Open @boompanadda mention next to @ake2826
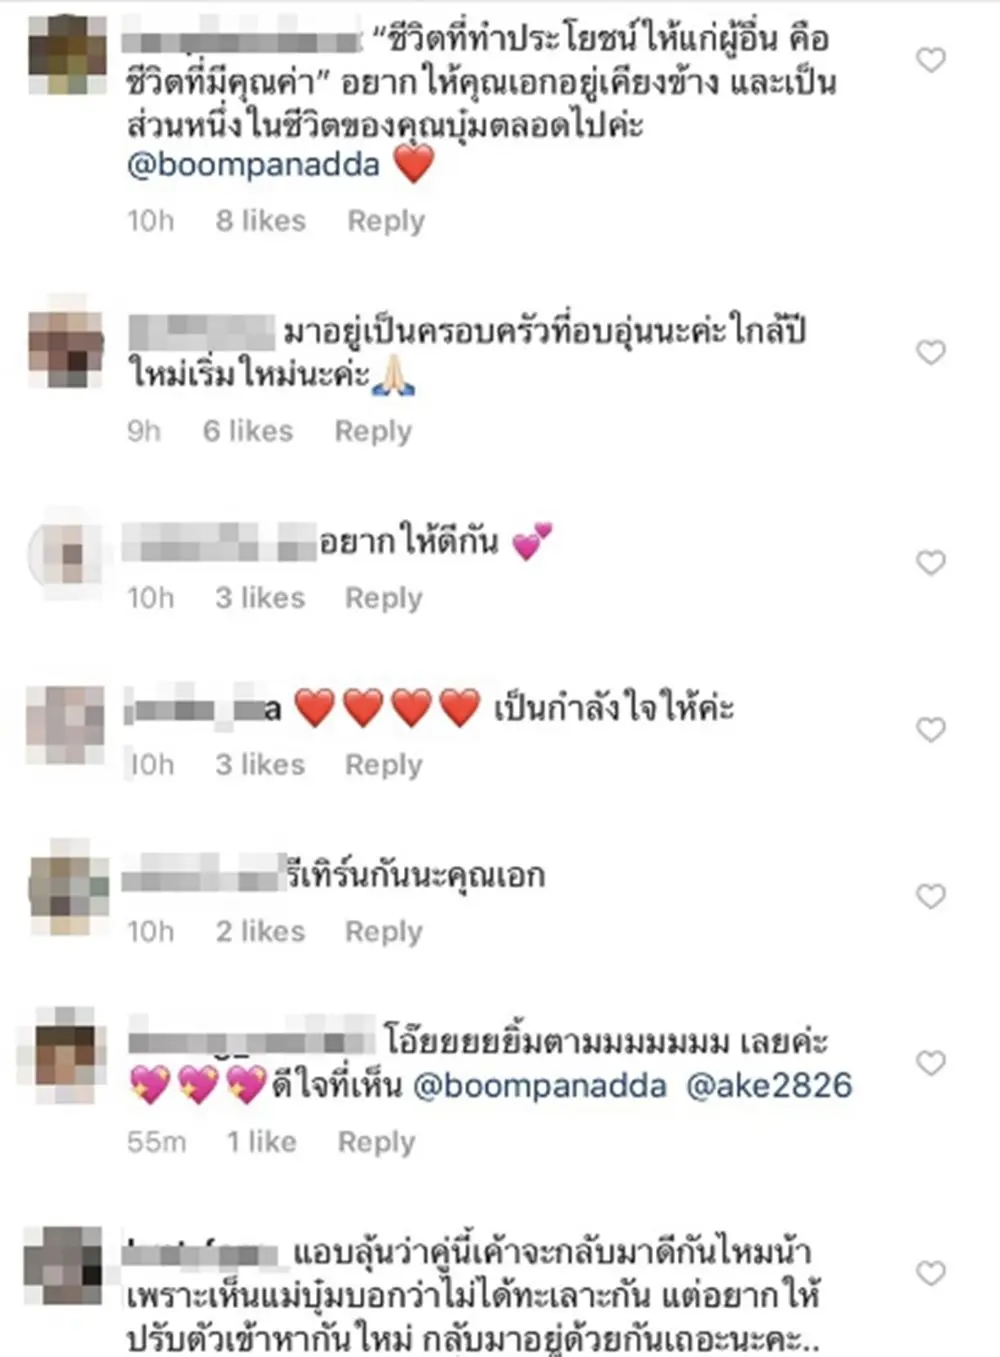Screen dimensions: 1000x1357 click(539, 1086)
